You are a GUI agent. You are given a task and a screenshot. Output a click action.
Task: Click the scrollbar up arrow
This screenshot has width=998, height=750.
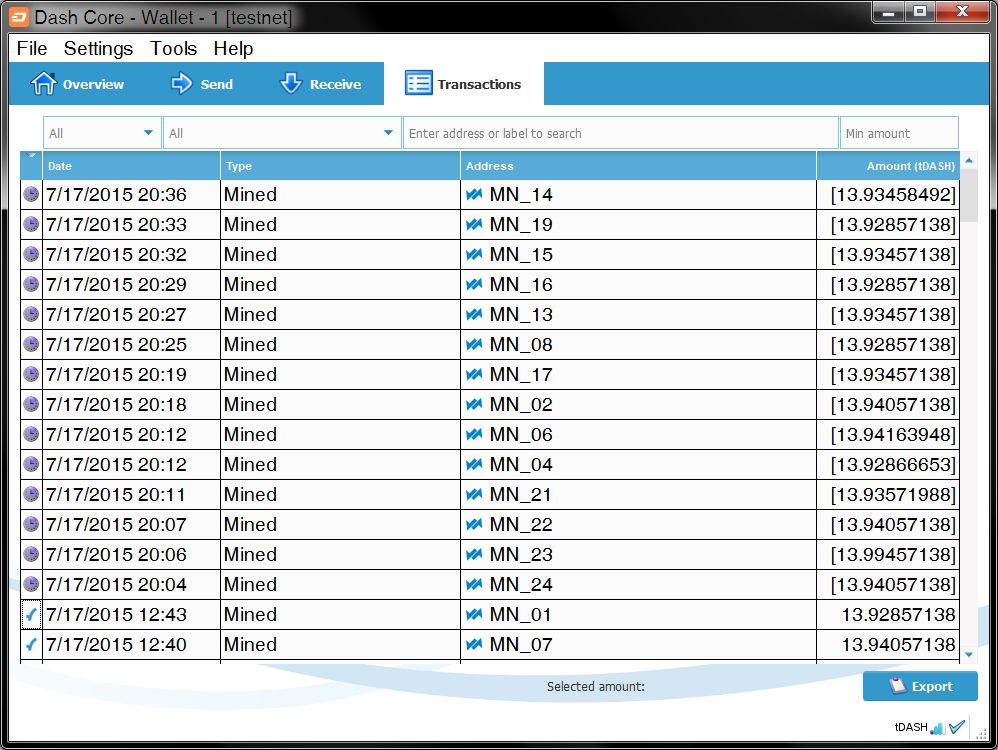coord(969,160)
